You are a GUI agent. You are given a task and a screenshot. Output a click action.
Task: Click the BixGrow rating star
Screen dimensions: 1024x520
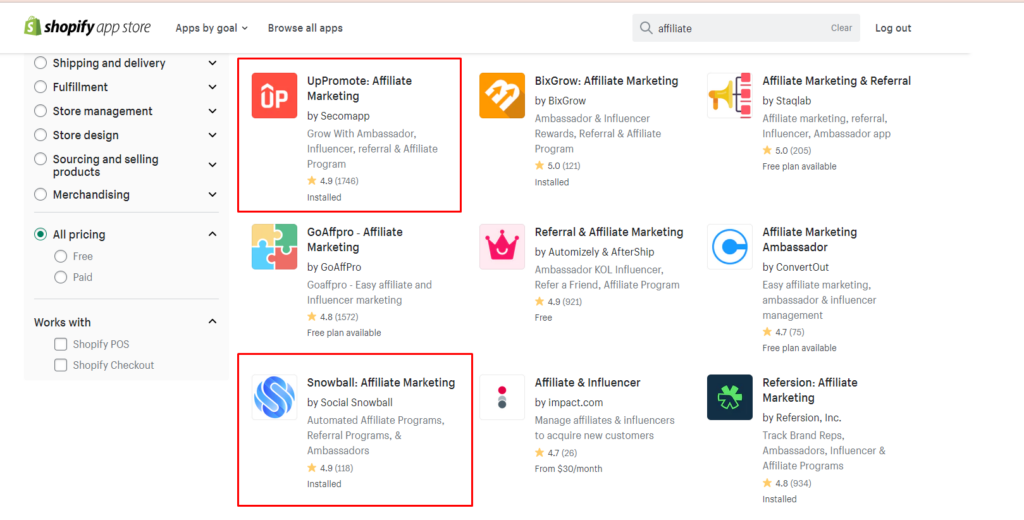(539, 166)
